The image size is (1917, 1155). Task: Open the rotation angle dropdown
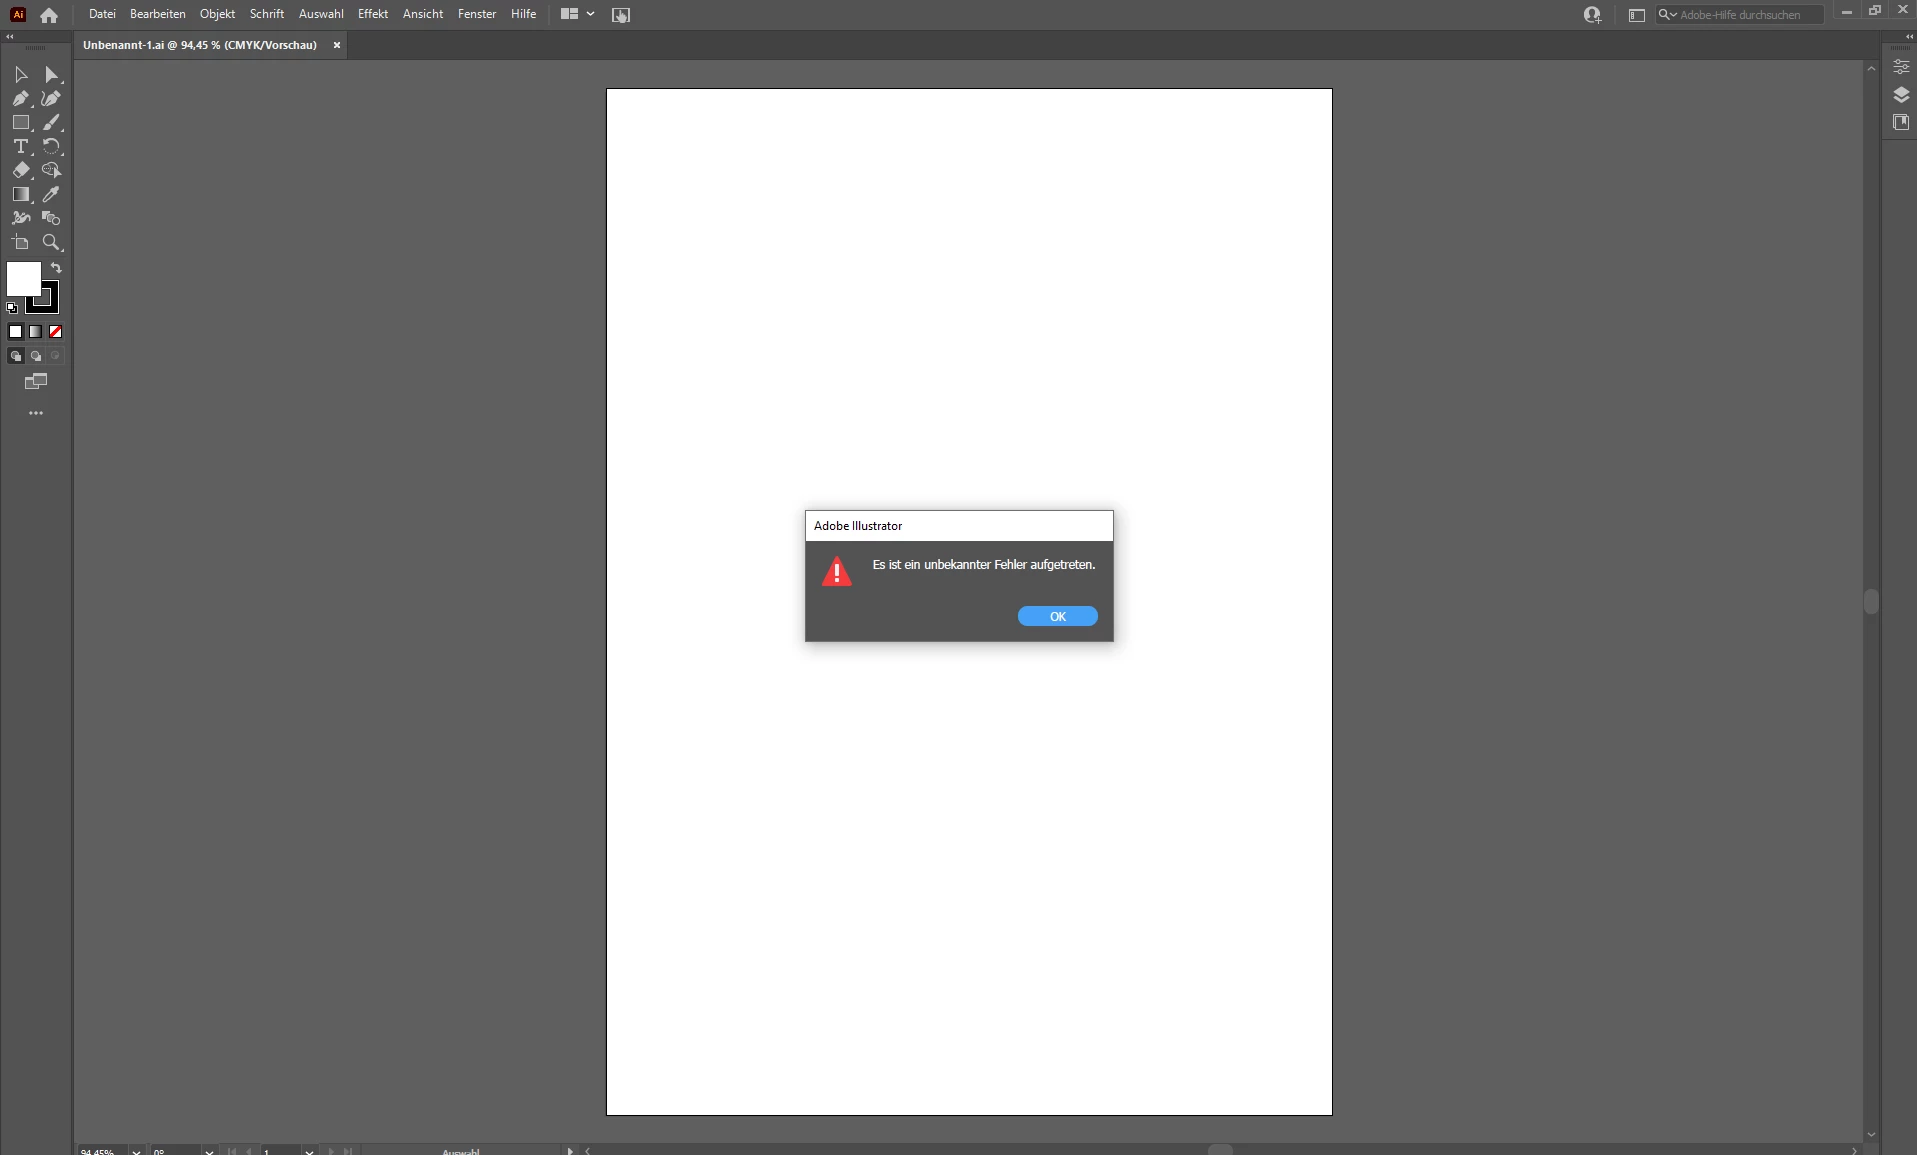209,1151
